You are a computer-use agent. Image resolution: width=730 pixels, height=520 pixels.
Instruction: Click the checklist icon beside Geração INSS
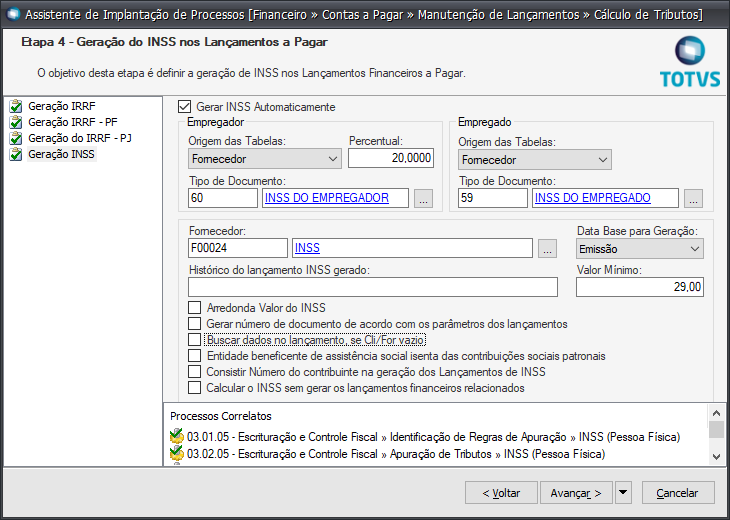[16, 154]
